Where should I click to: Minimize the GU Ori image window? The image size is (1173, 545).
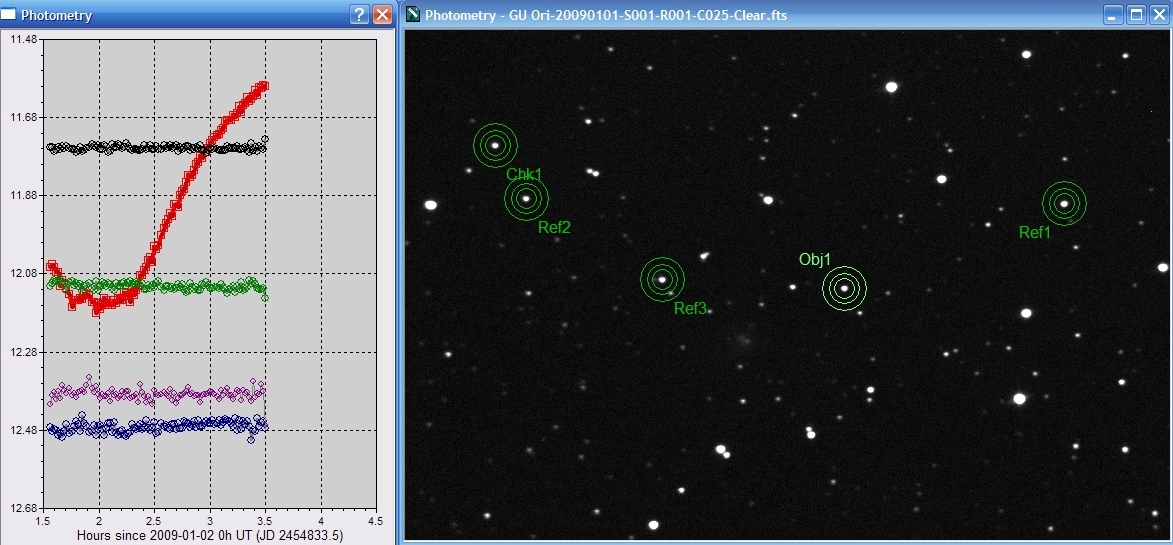pos(1113,15)
